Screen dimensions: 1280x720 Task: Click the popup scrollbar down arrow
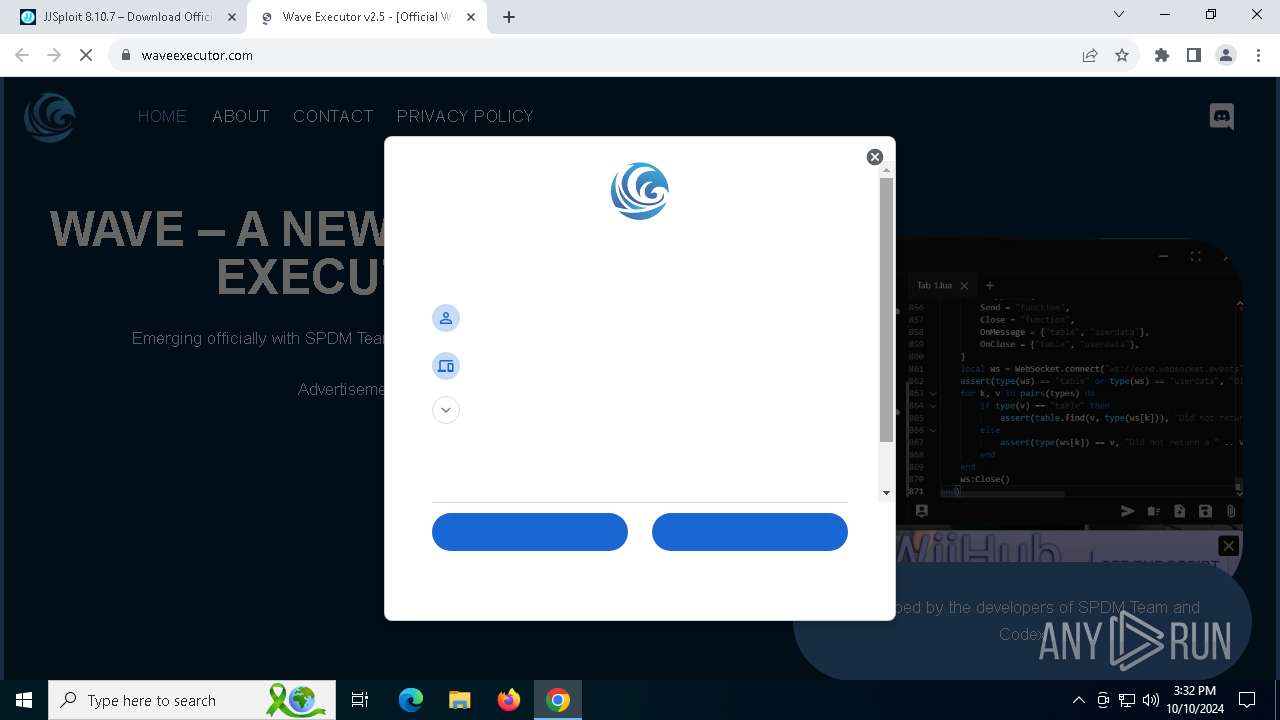point(886,493)
